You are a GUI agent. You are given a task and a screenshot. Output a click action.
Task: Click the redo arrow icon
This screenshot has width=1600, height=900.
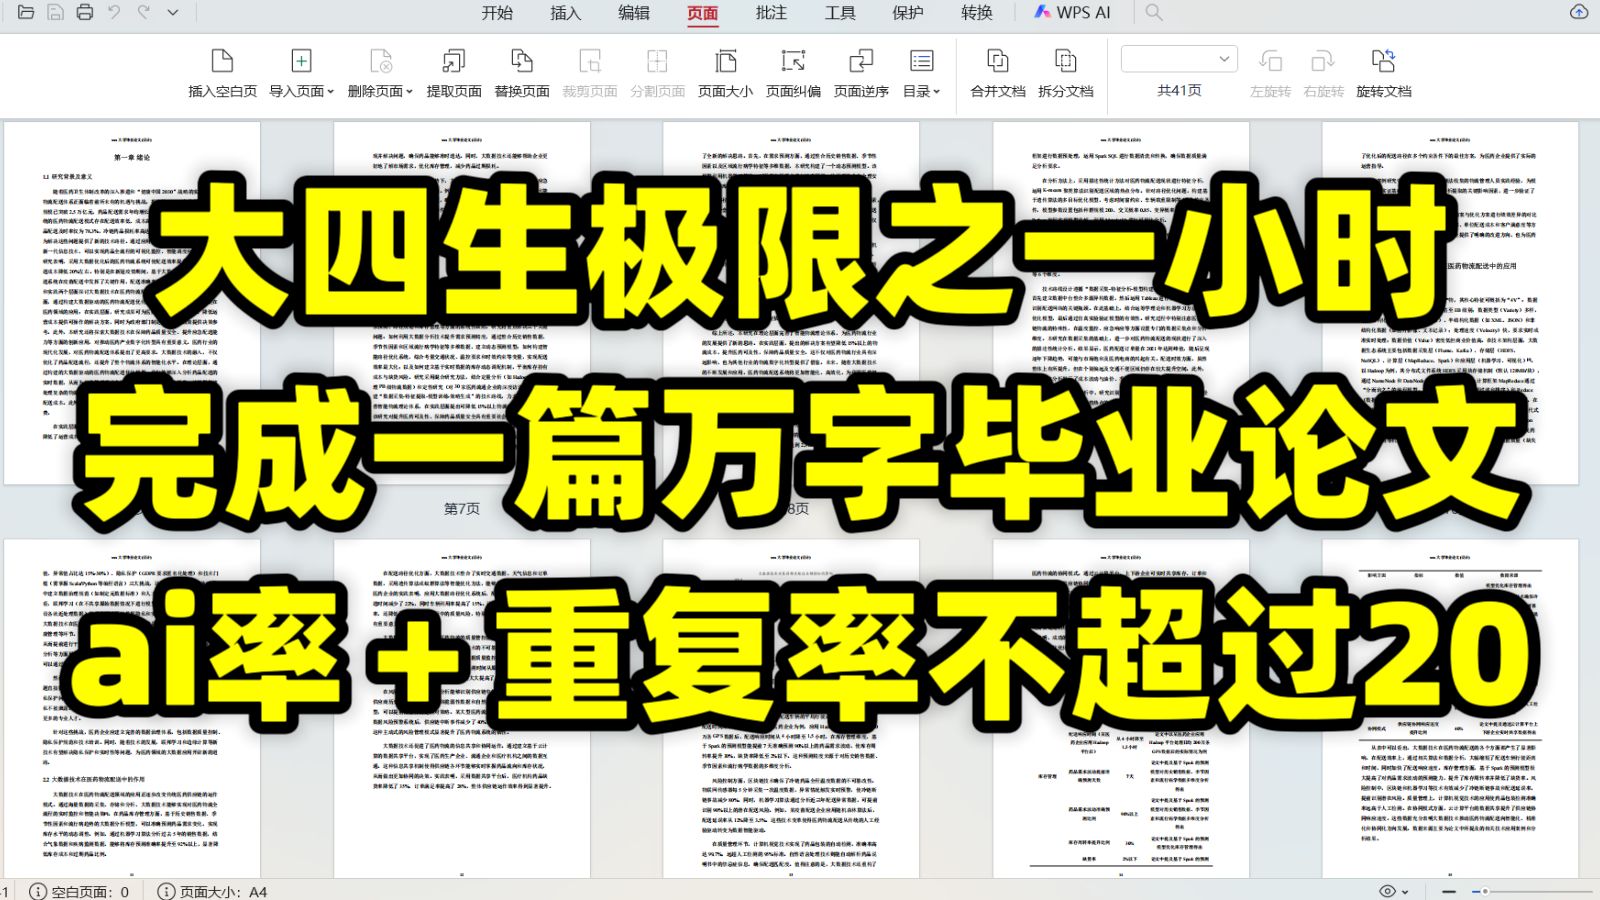144,12
